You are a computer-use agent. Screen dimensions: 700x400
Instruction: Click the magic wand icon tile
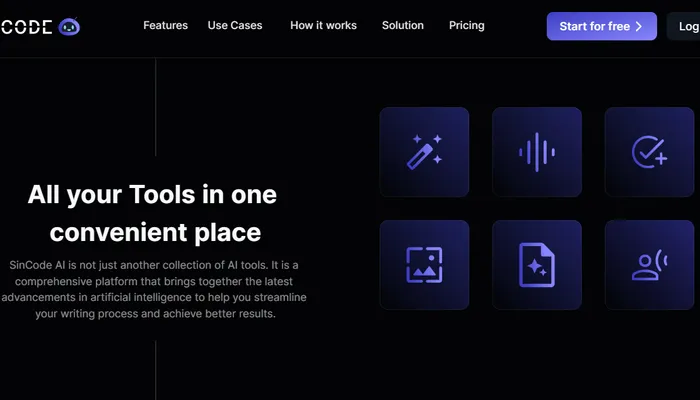(x=424, y=152)
